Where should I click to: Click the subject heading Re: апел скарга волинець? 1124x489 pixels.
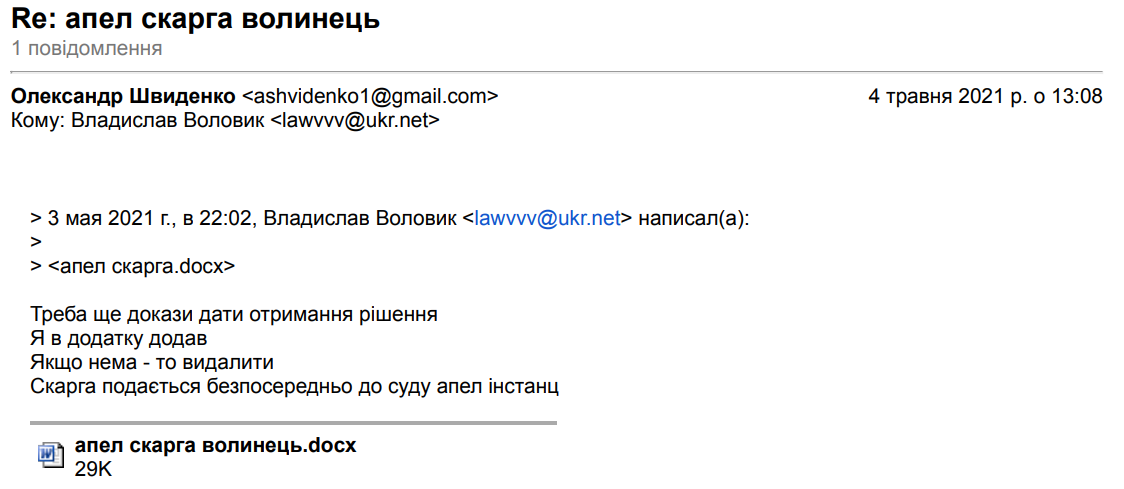195,19
